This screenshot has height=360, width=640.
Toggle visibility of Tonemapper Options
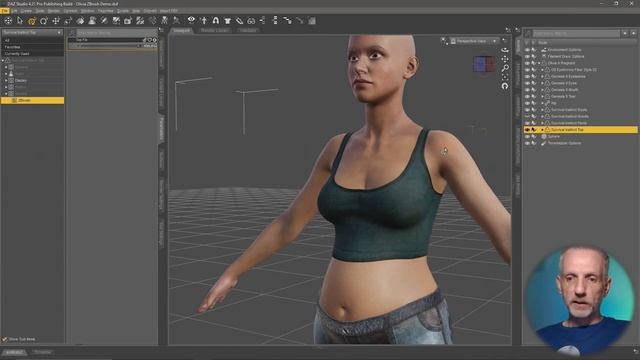tap(527, 143)
